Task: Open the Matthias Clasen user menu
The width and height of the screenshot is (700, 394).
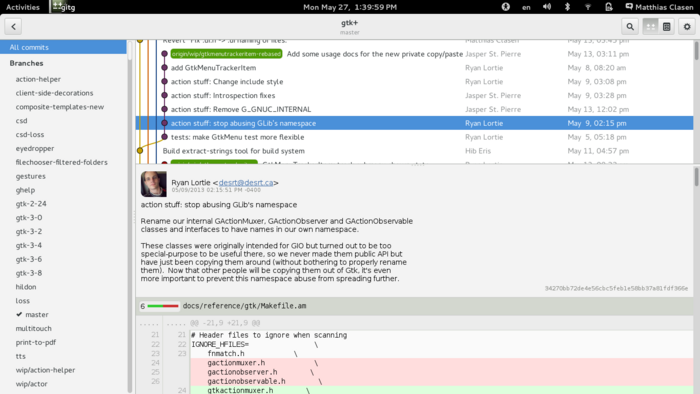Action: (659, 7)
